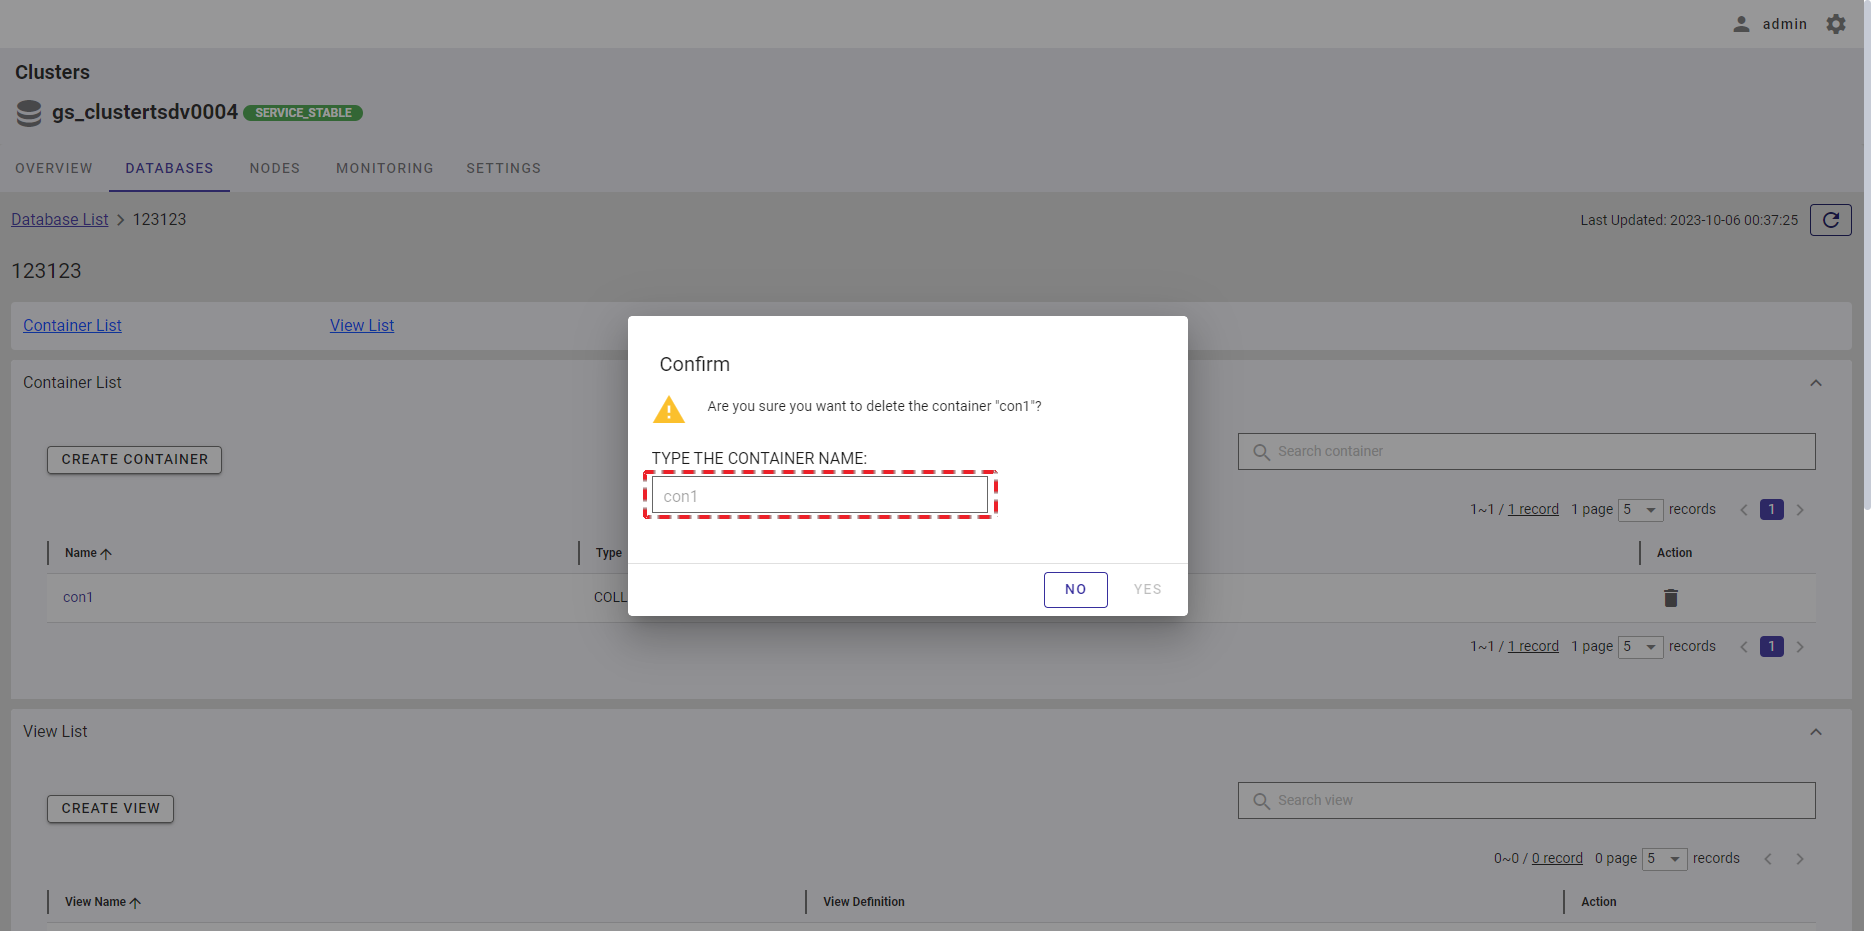Image resolution: width=1871 pixels, height=931 pixels.
Task: Go to page 1 in lower container pagination
Action: (1771, 647)
